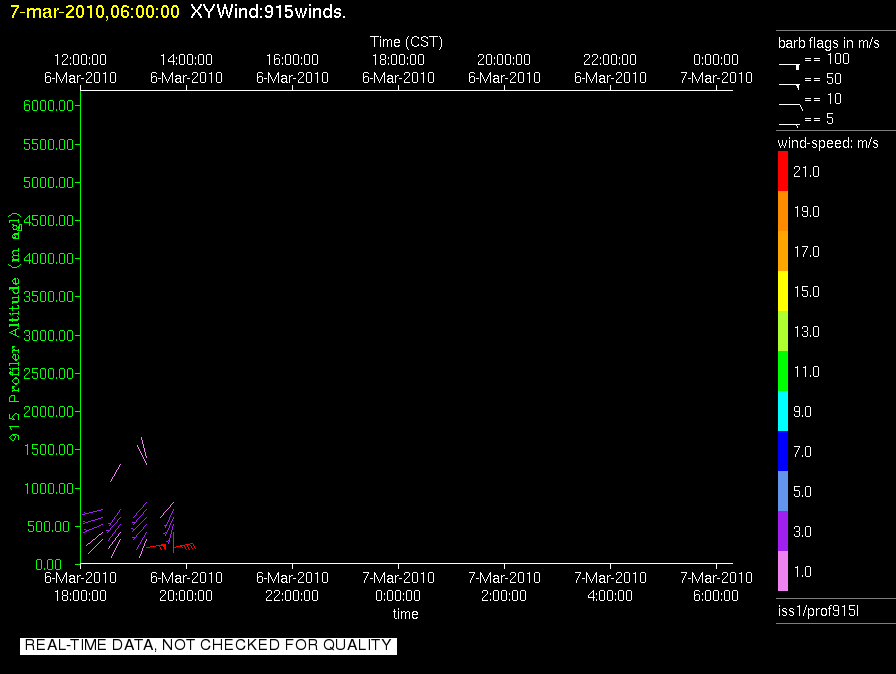Click the '2000.00' altitude axis label
896x674 pixels.
coord(49,412)
